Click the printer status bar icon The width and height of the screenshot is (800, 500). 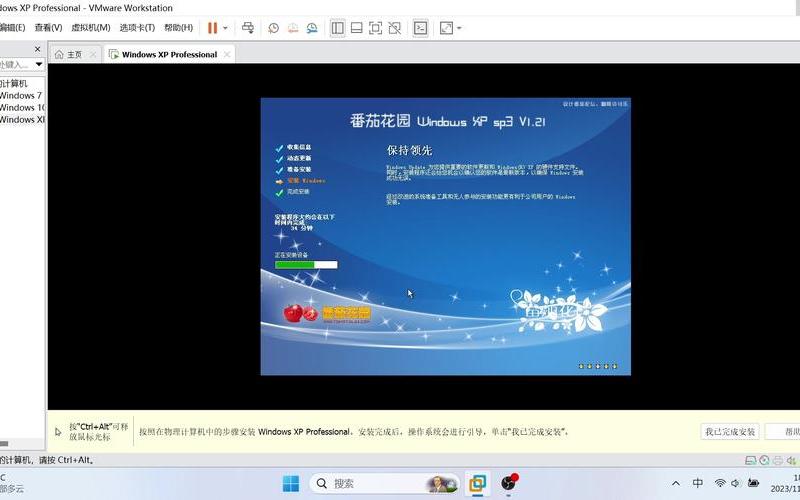pyautogui.click(x=778, y=460)
